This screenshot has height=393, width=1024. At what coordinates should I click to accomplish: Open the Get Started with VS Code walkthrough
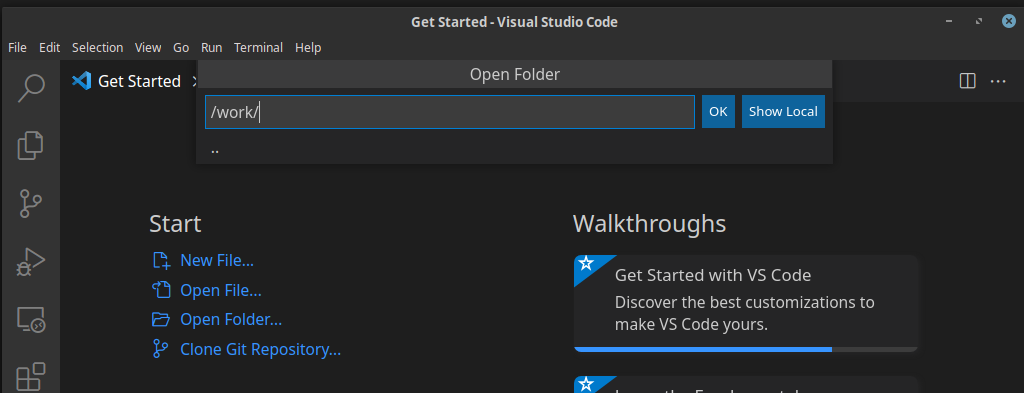coord(746,304)
